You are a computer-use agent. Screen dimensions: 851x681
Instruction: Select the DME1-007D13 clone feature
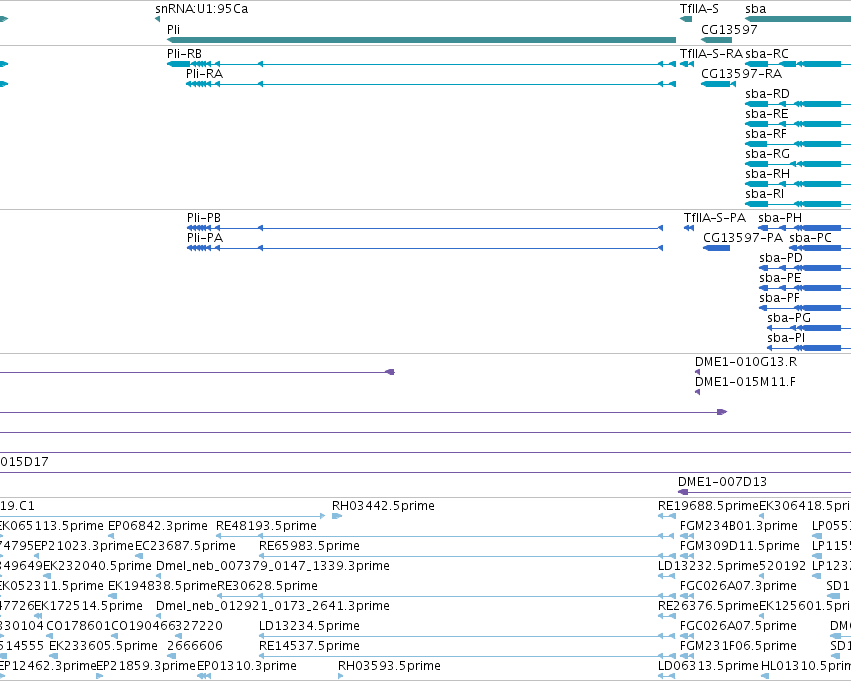764,492
